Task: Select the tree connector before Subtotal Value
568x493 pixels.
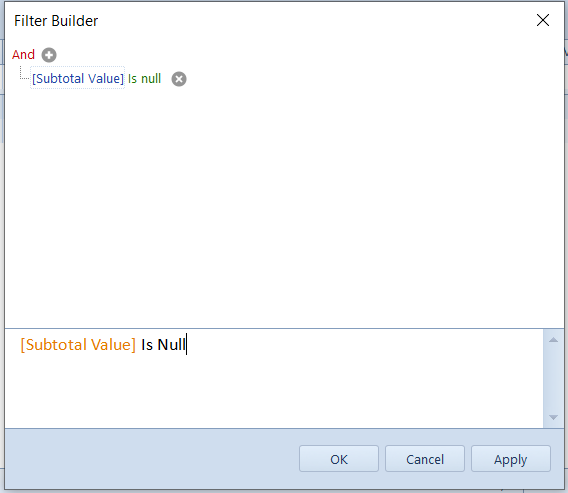Action: 24,73
